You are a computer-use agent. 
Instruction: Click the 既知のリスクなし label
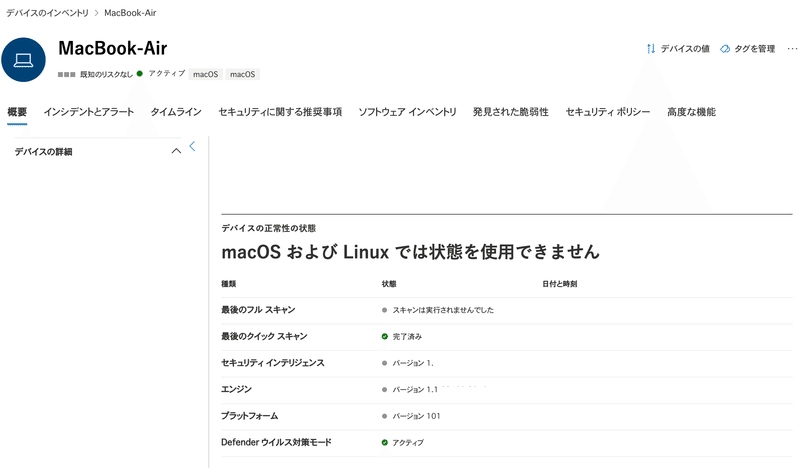tap(106, 75)
